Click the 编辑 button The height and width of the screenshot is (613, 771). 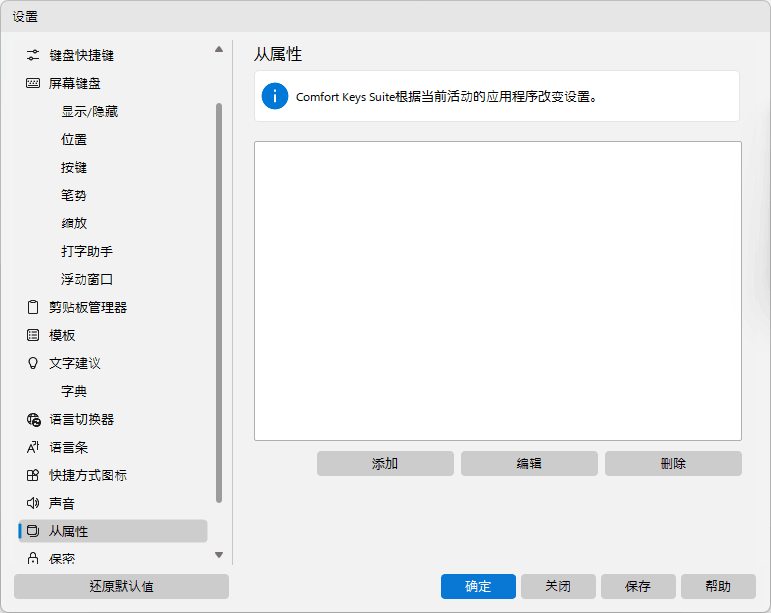tap(529, 464)
